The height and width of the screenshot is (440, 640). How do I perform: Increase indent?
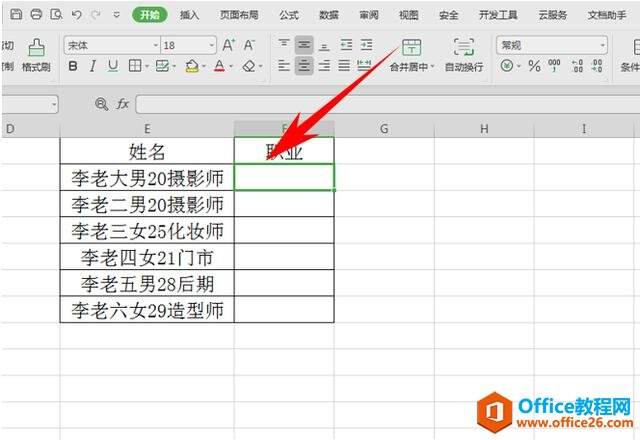pyautogui.click(x=366, y=44)
